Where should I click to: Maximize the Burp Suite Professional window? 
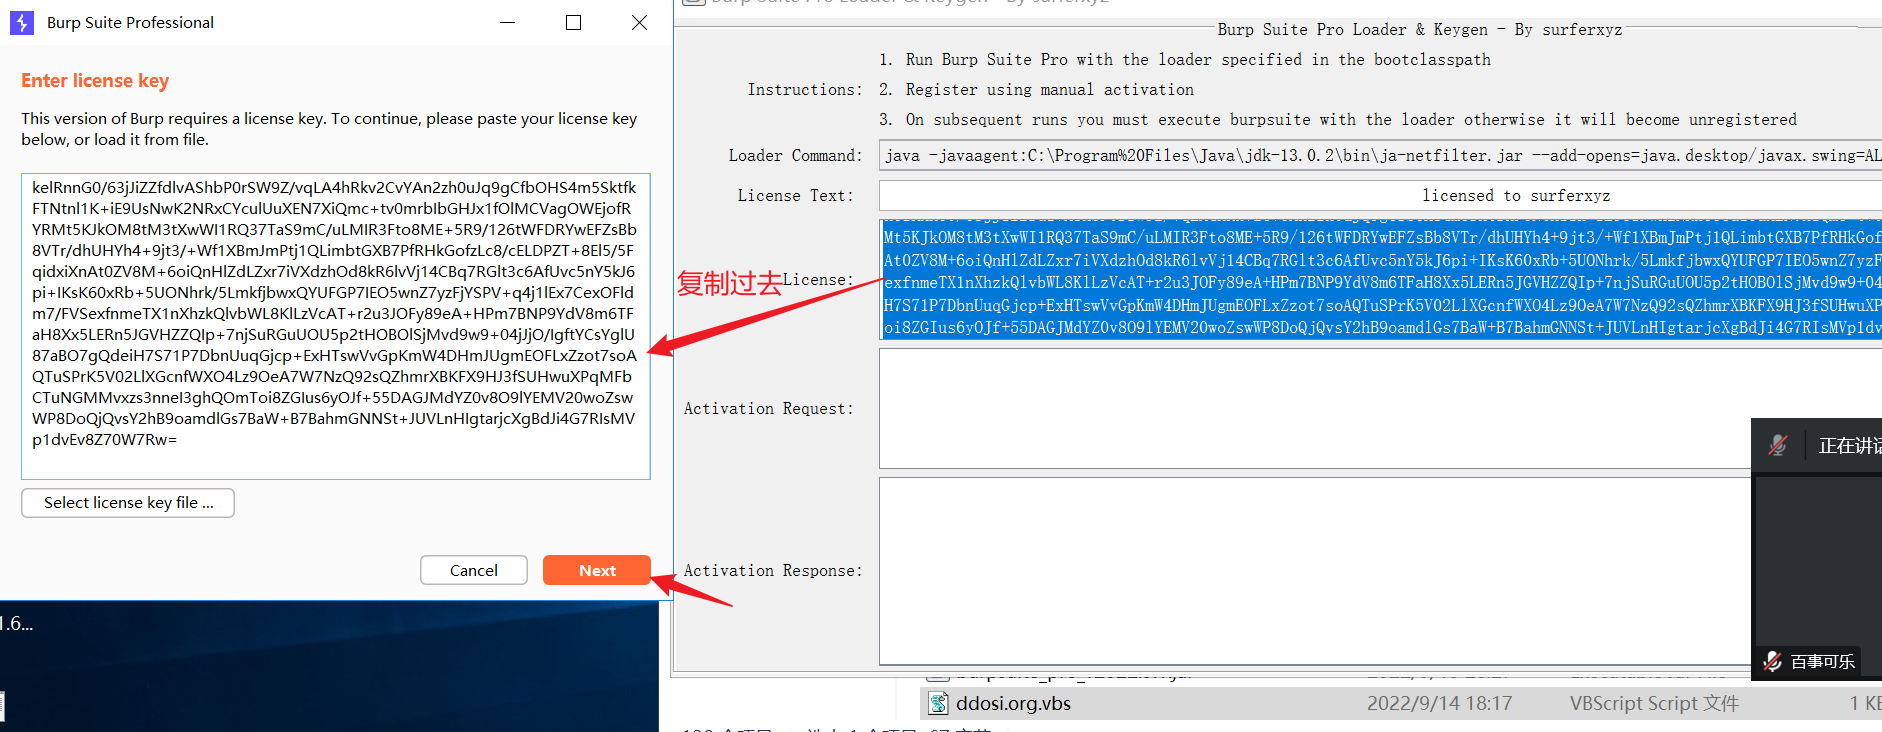coord(573,22)
